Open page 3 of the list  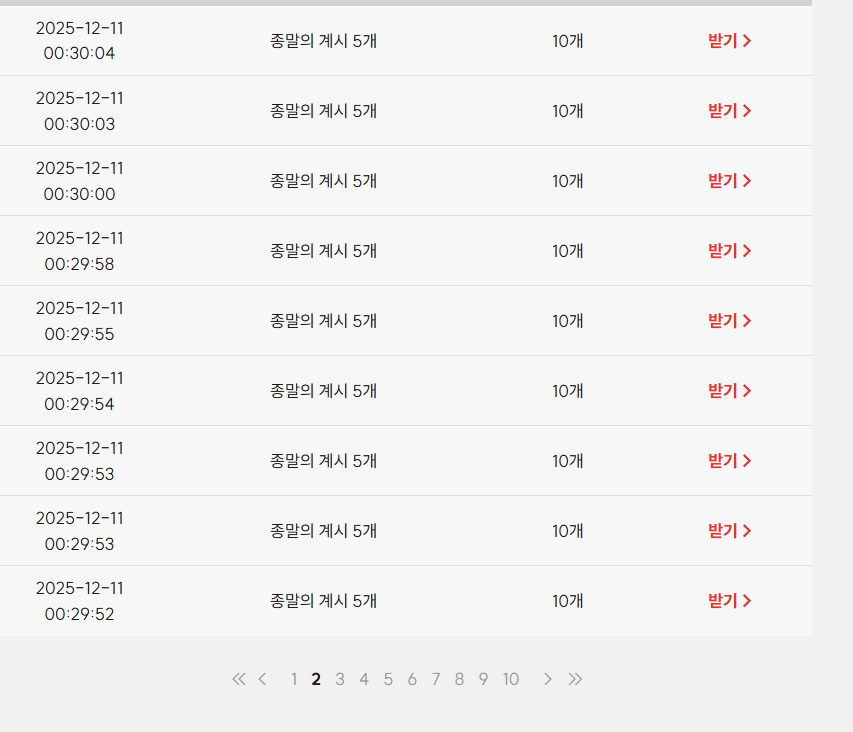pyautogui.click(x=340, y=679)
